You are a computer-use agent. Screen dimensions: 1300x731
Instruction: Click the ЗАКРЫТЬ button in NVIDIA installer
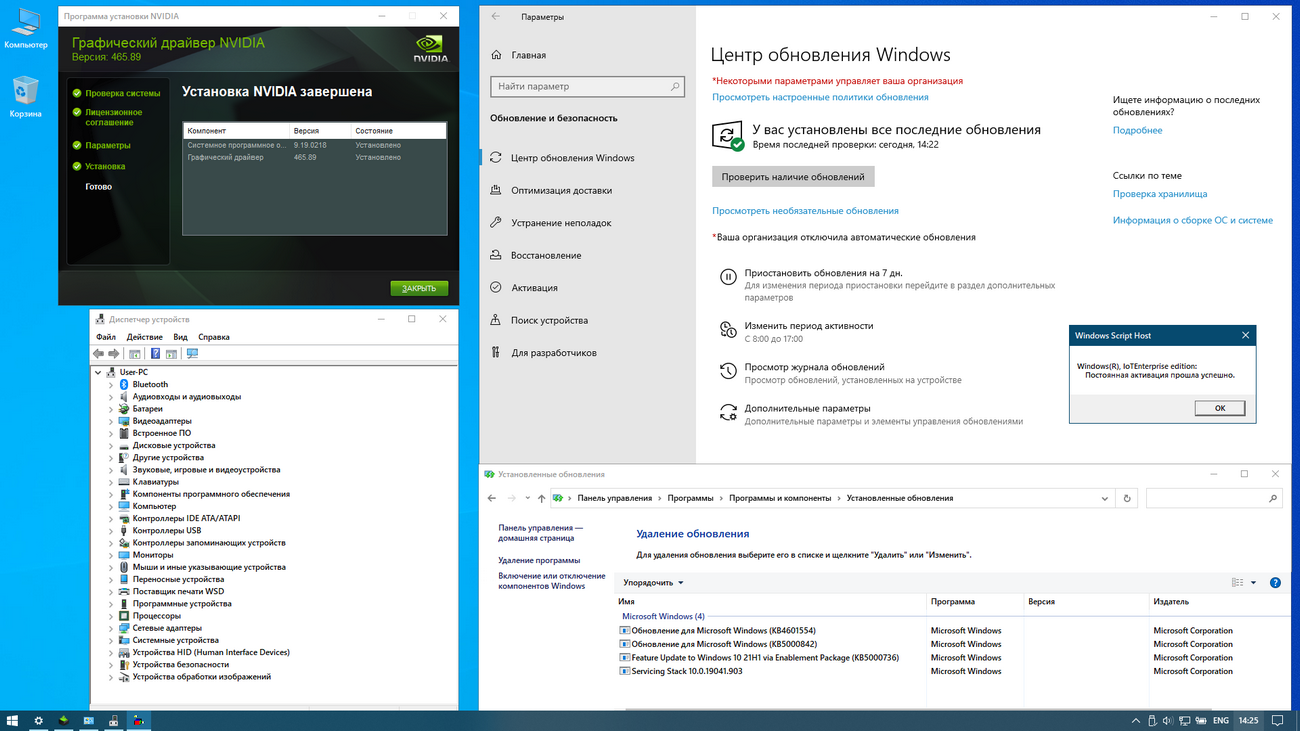pyautogui.click(x=419, y=289)
